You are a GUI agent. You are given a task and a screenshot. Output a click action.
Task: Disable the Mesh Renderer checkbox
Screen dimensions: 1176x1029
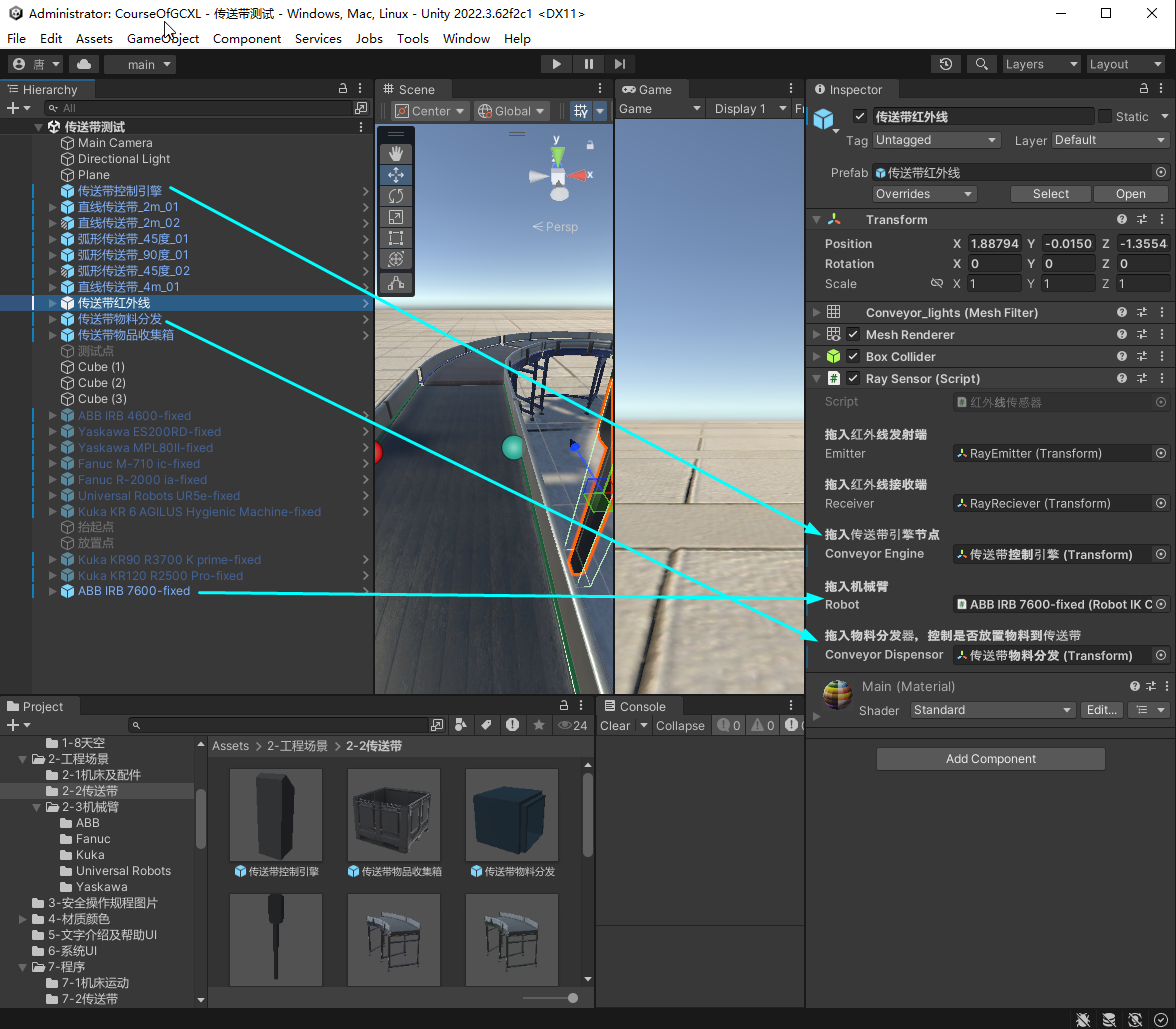tap(853, 334)
